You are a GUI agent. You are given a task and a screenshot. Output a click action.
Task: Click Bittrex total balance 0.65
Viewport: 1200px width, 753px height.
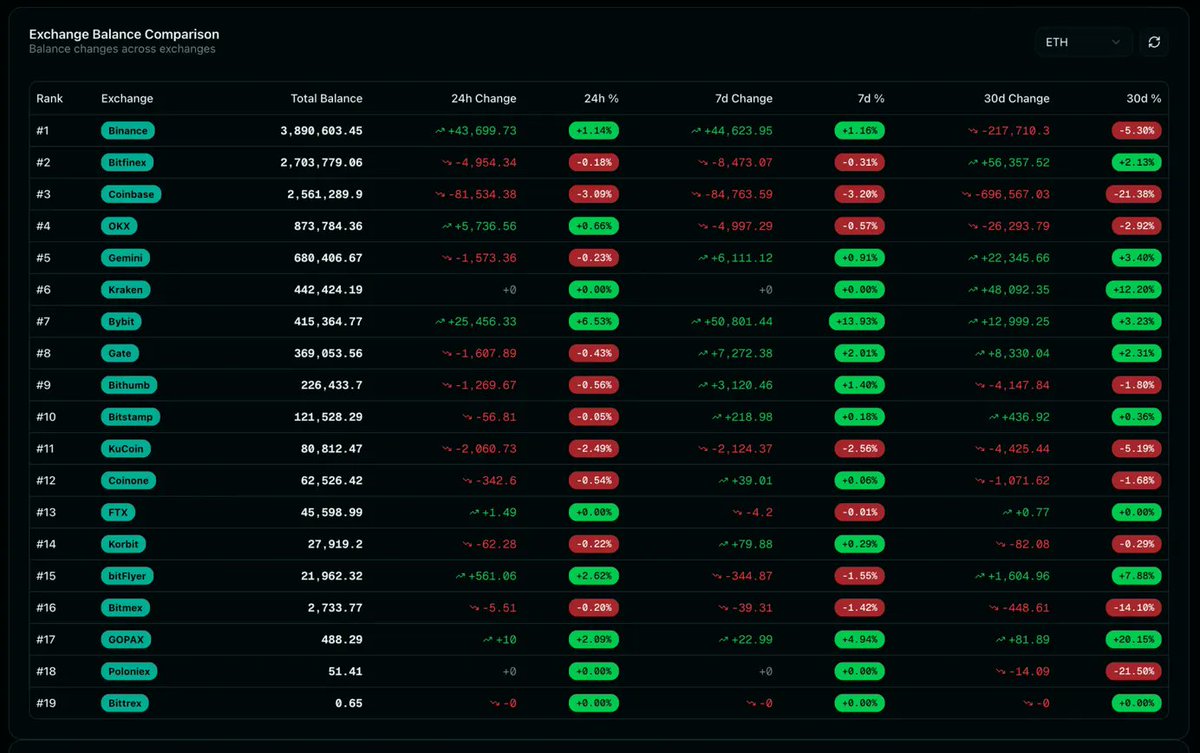coord(349,703)
